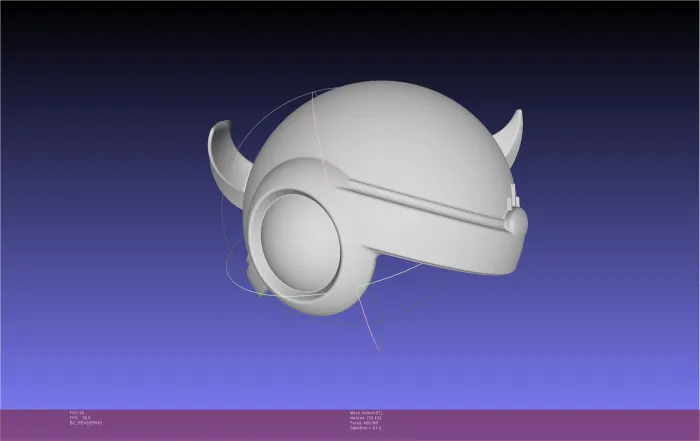Click the Faces count info line
The height and width of the screenshot is (441, 700).
click(364, 423)
